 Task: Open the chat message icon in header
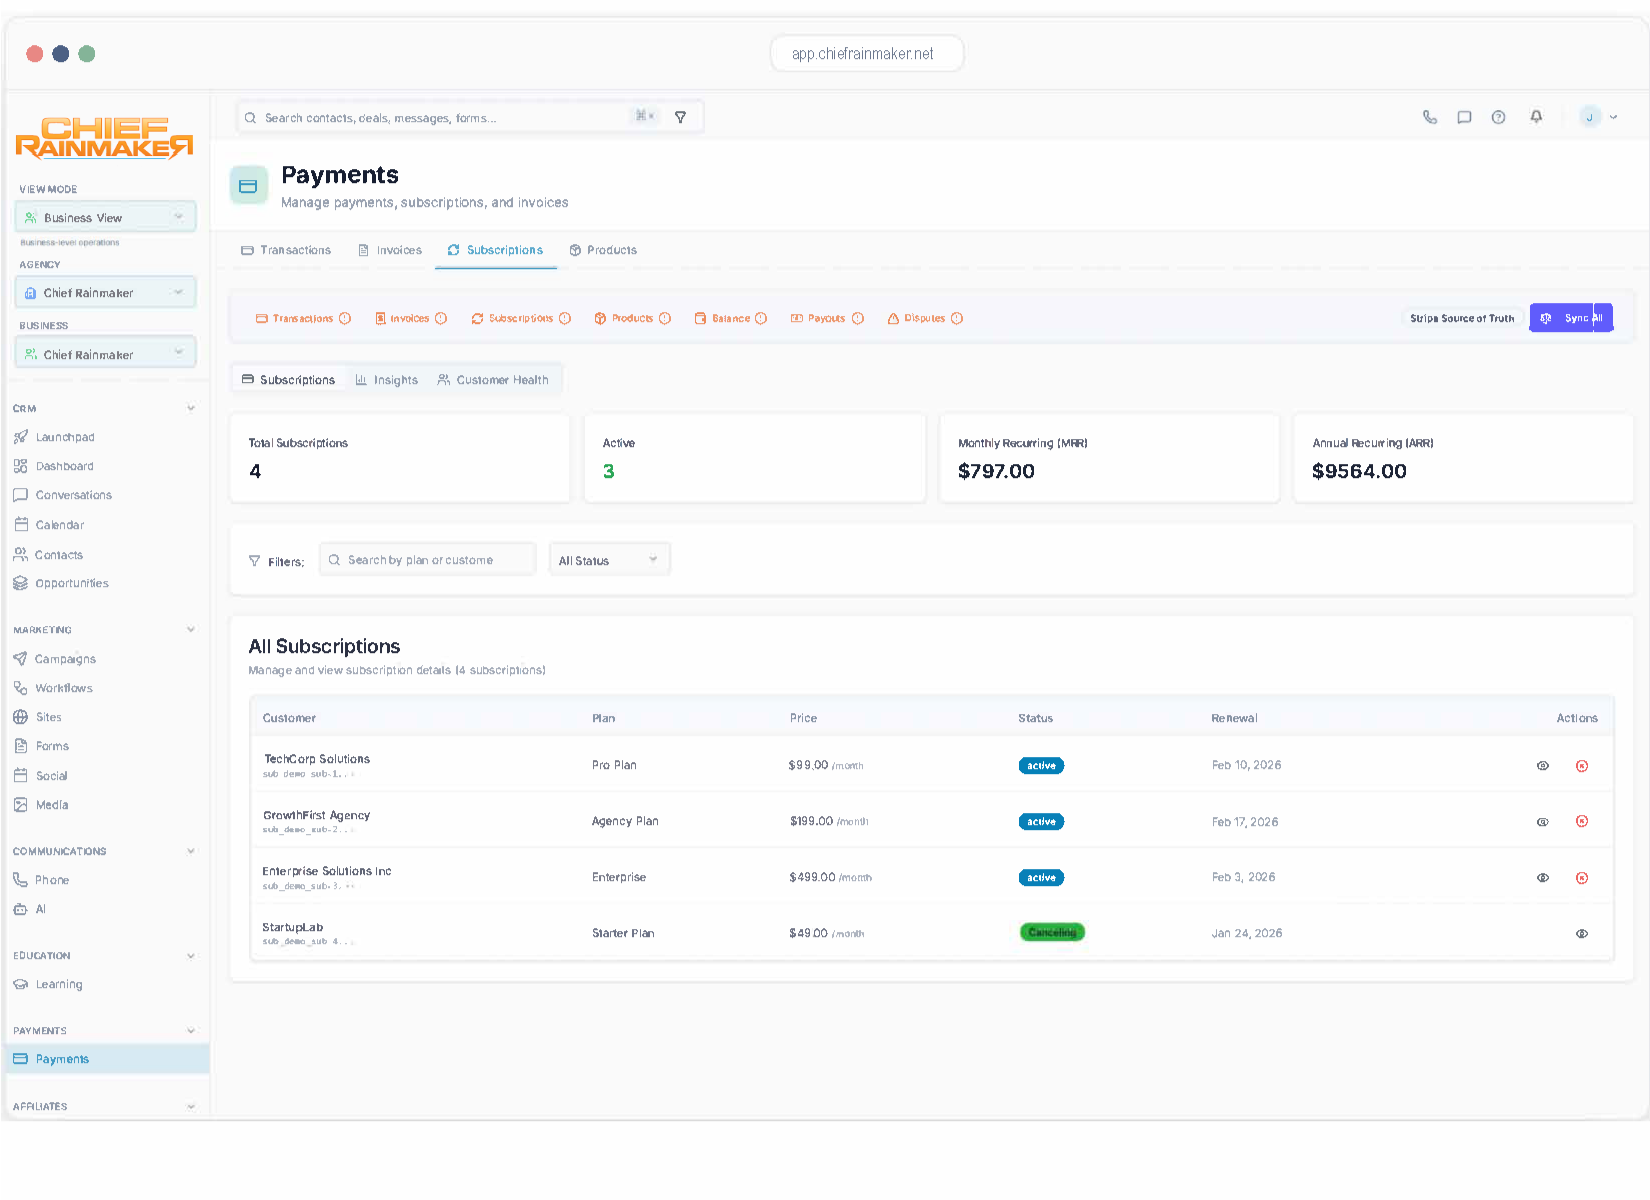(x=1464, y=117)
